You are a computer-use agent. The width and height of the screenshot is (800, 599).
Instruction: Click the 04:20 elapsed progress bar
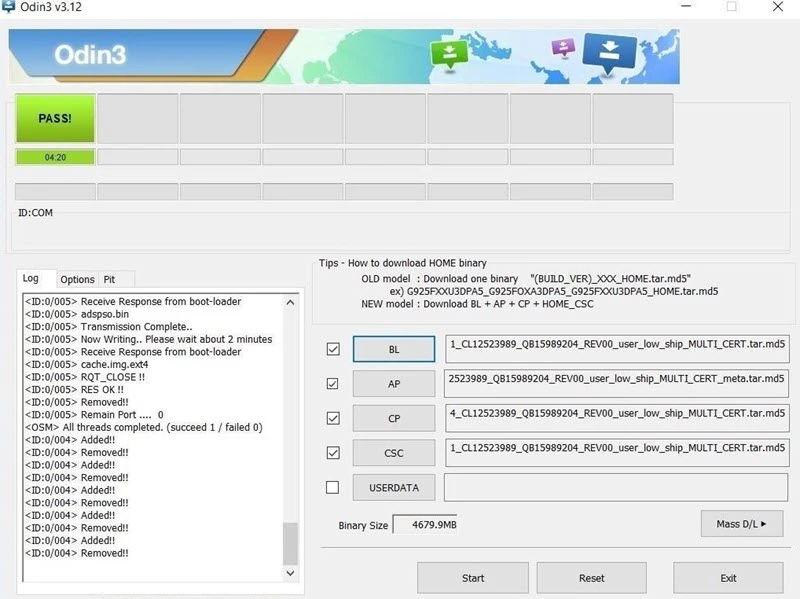(x=55, y=157)
